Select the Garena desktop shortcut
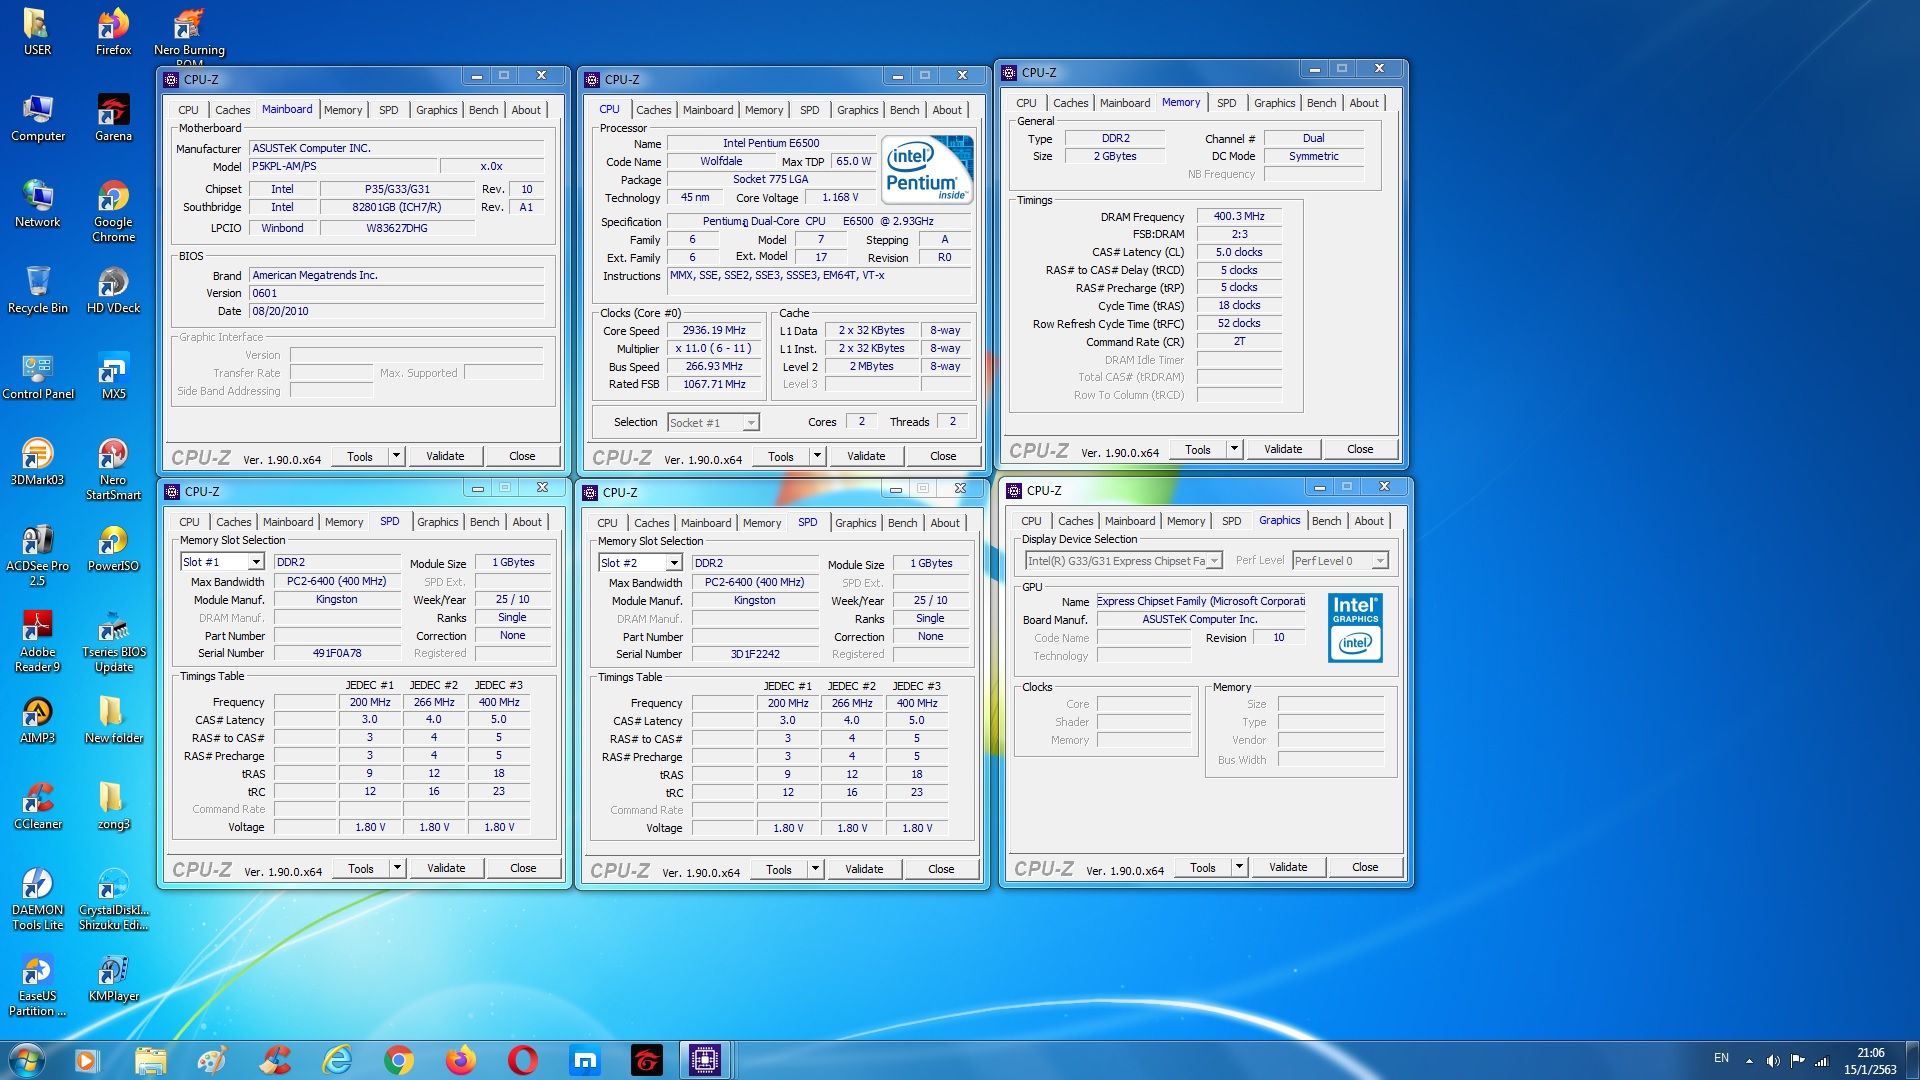Screen dimensions: 1920x1080 pyautogui.click(x=113, y=118)
